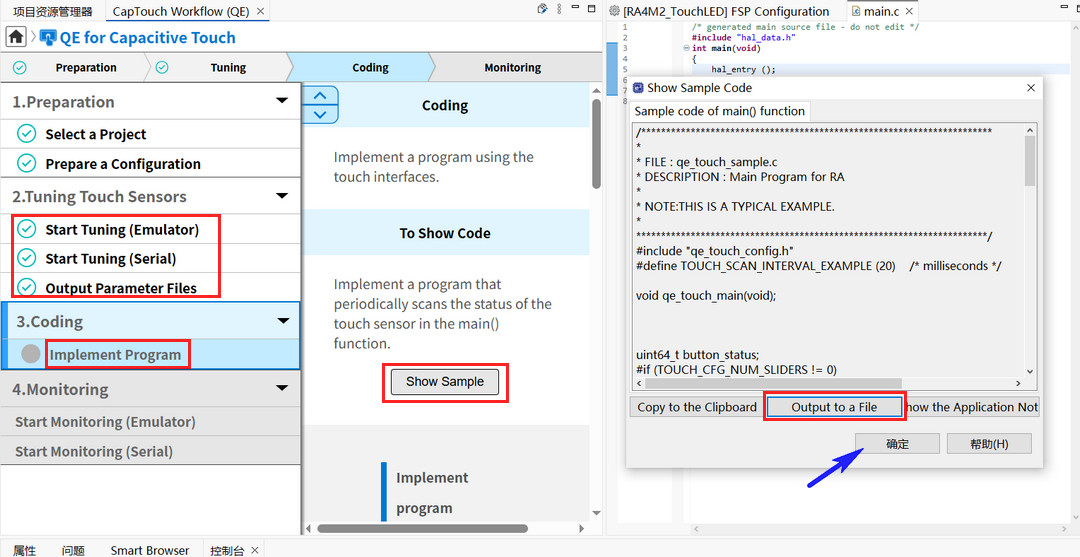The width and height of the screenshot is (1080, 557).
Task: Switch to the 控制台 tab
Action: pyautogui.click(x=227, y=550)
